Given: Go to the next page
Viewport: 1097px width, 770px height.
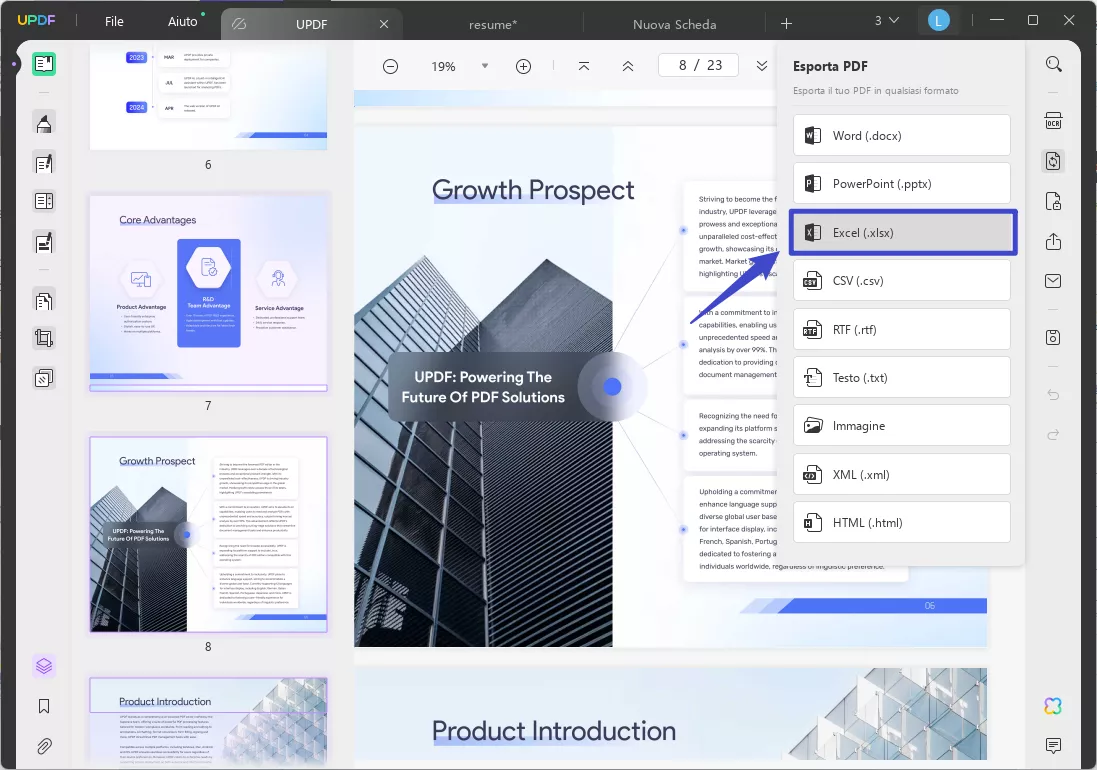Looking at the screenshot, I should click(762, 66).
